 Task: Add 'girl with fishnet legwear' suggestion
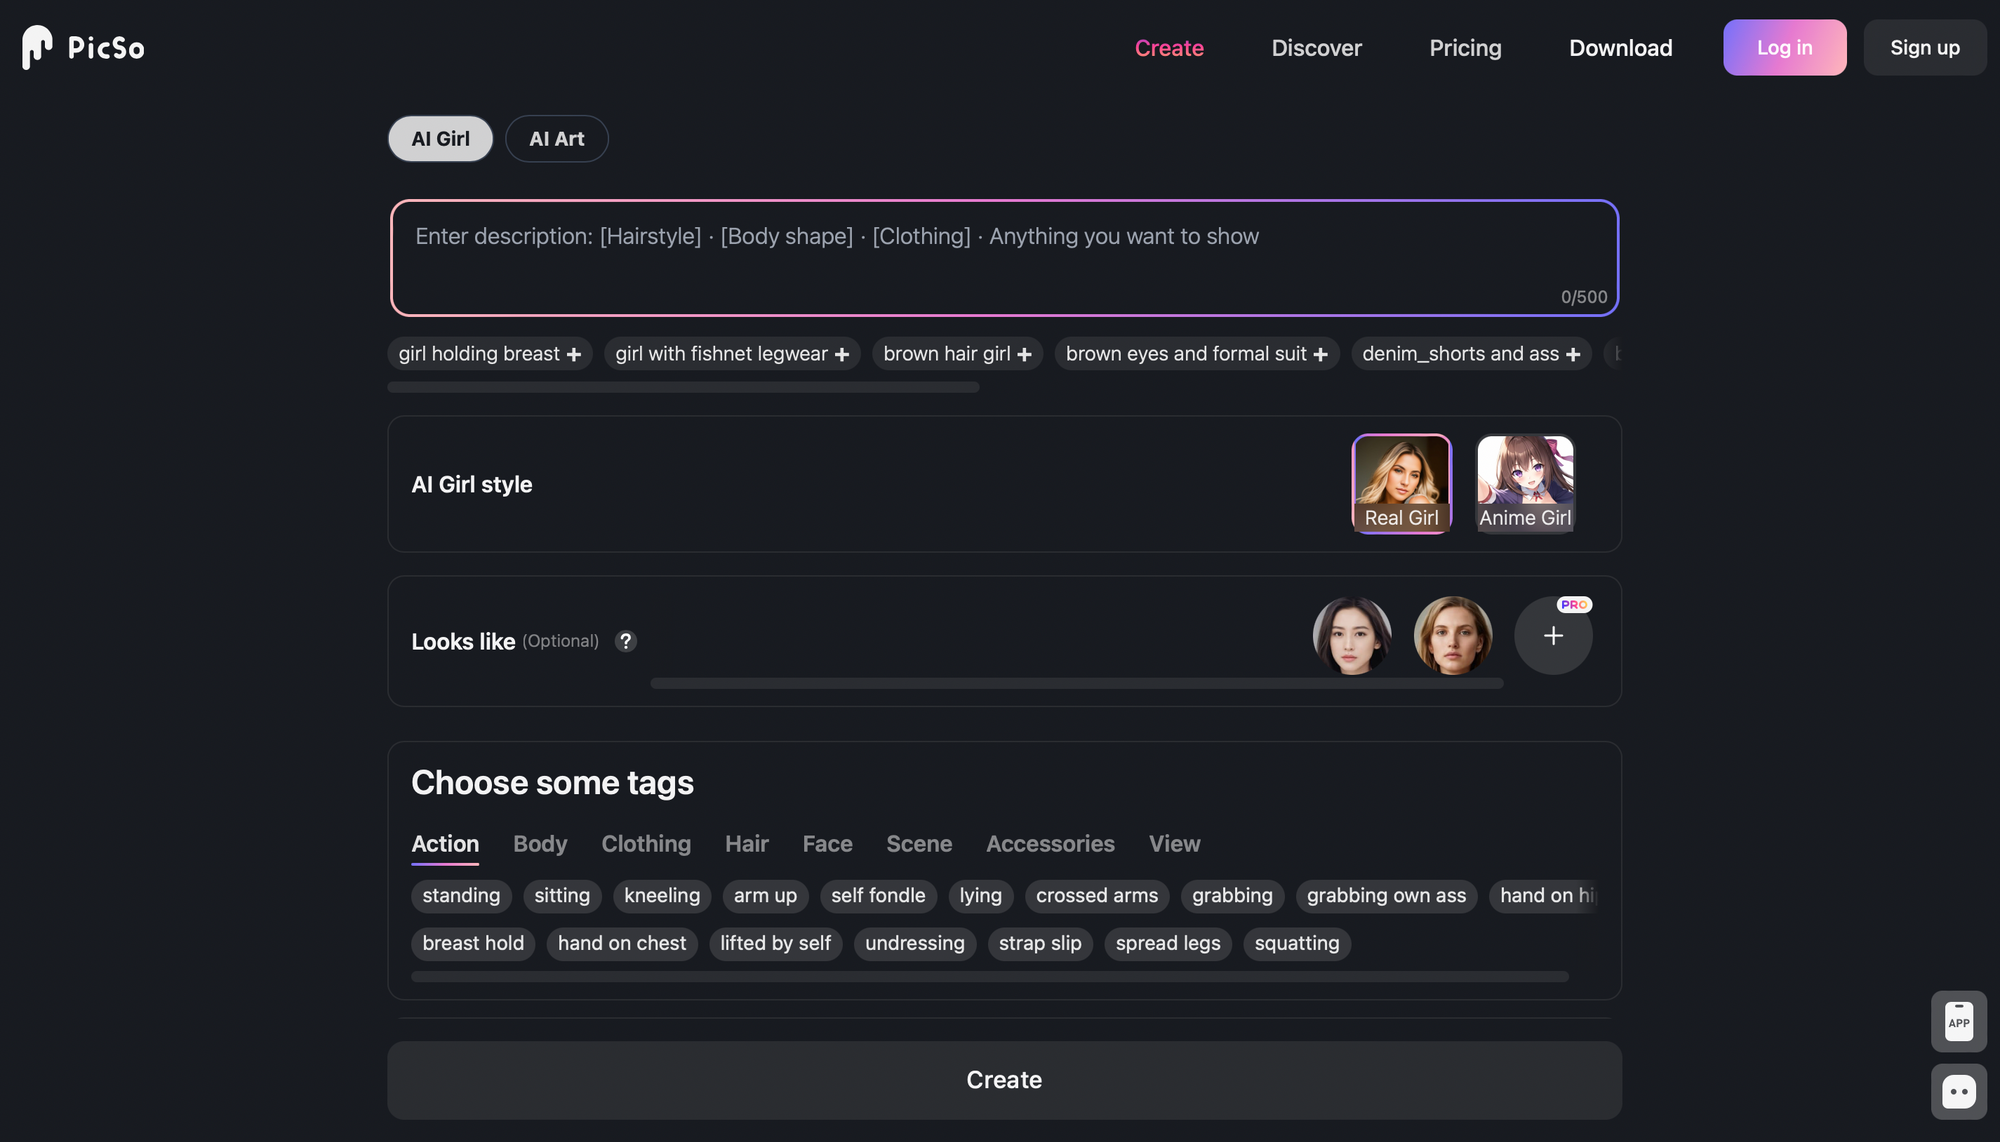click(732, 354)
